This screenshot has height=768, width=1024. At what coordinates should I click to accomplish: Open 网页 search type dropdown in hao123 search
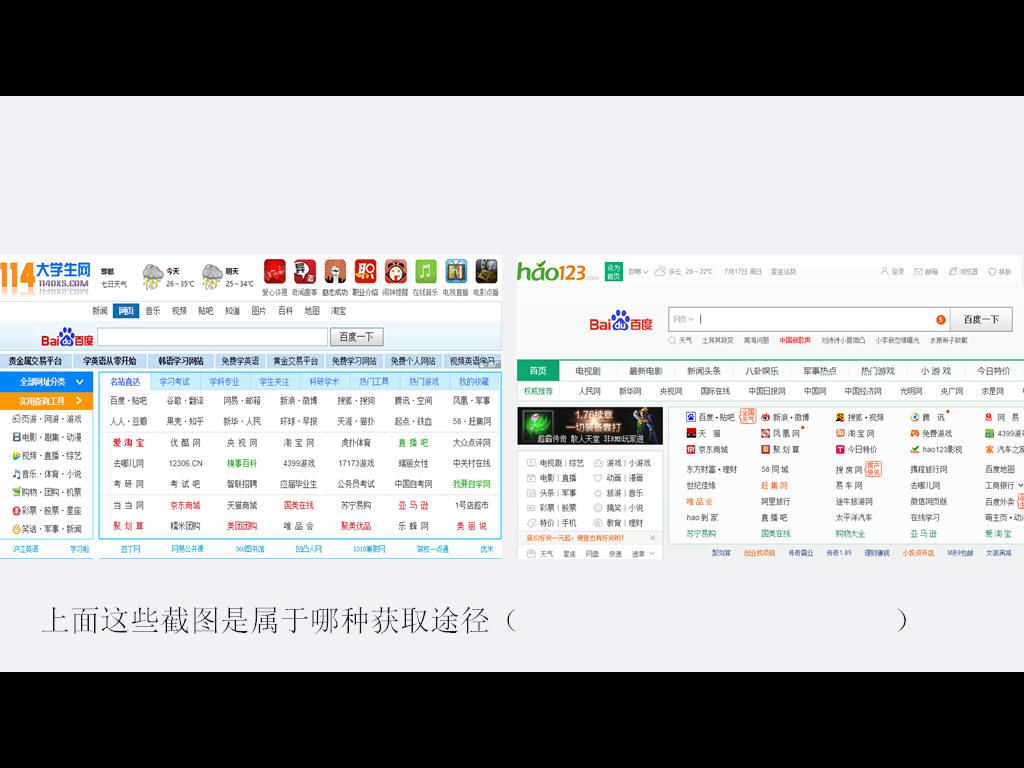tap(683, 319)
